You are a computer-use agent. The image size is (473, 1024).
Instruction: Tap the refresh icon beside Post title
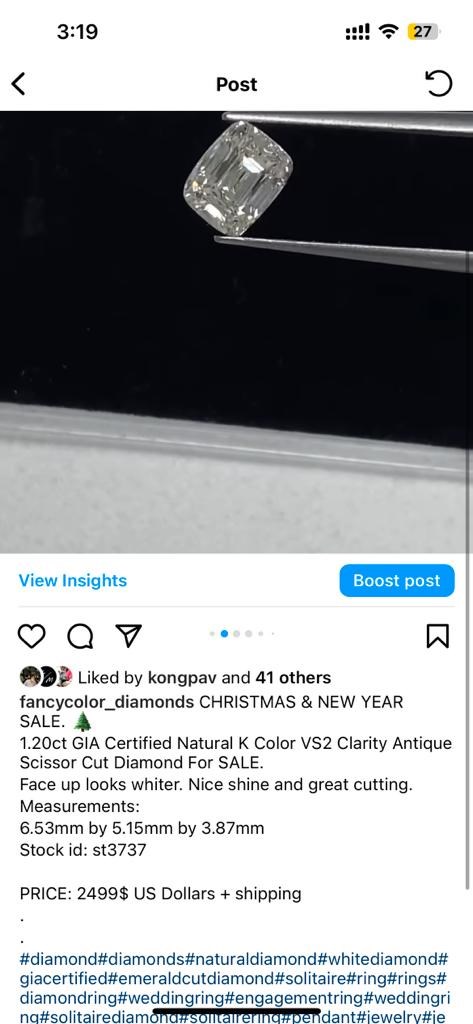point(438,84)
